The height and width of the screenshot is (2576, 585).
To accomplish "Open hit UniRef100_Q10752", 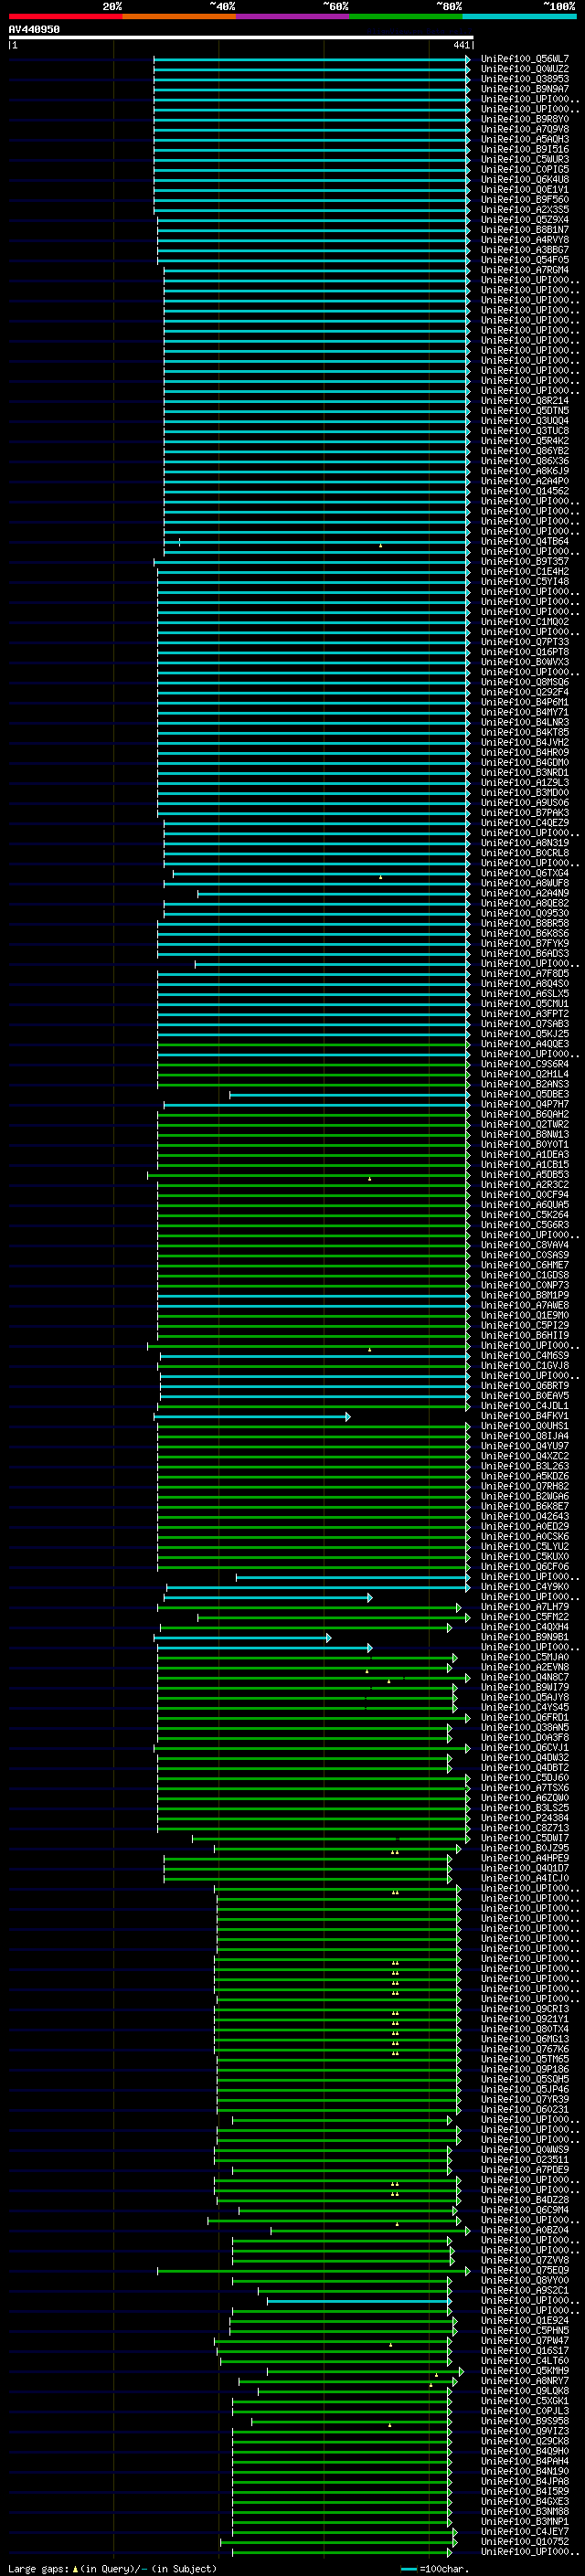I will [x=525, y=2542].
